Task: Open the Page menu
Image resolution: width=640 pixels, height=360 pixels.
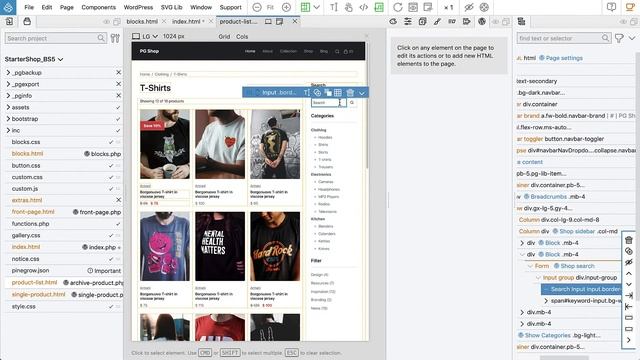Action: pyautogui.click(x=67, y=7)
